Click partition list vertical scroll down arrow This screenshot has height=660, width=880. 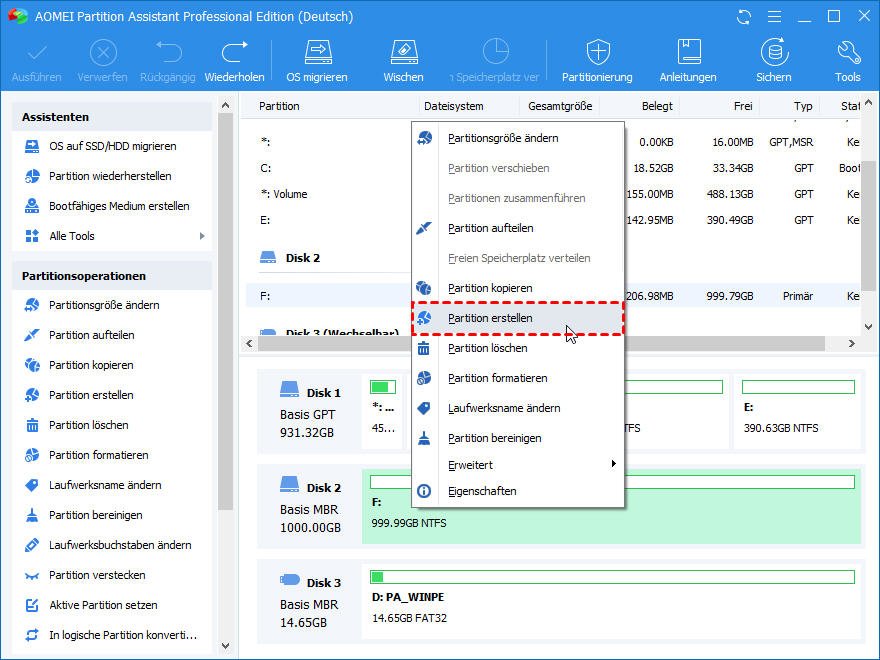tap(868, 327)
